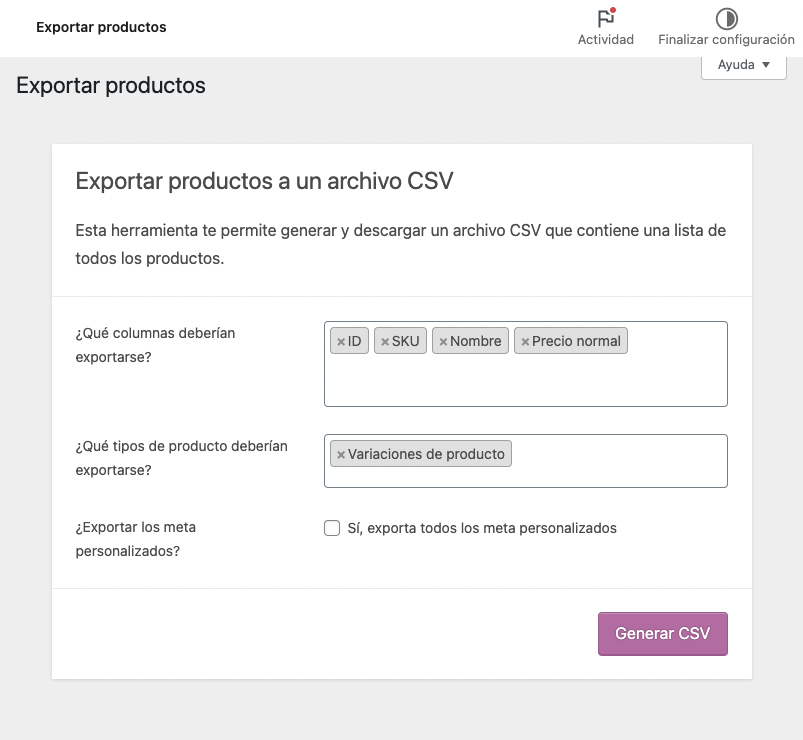The image size is (803, 740).
Task: Select the Precio normal tag label
Action: tap(576, 341)
